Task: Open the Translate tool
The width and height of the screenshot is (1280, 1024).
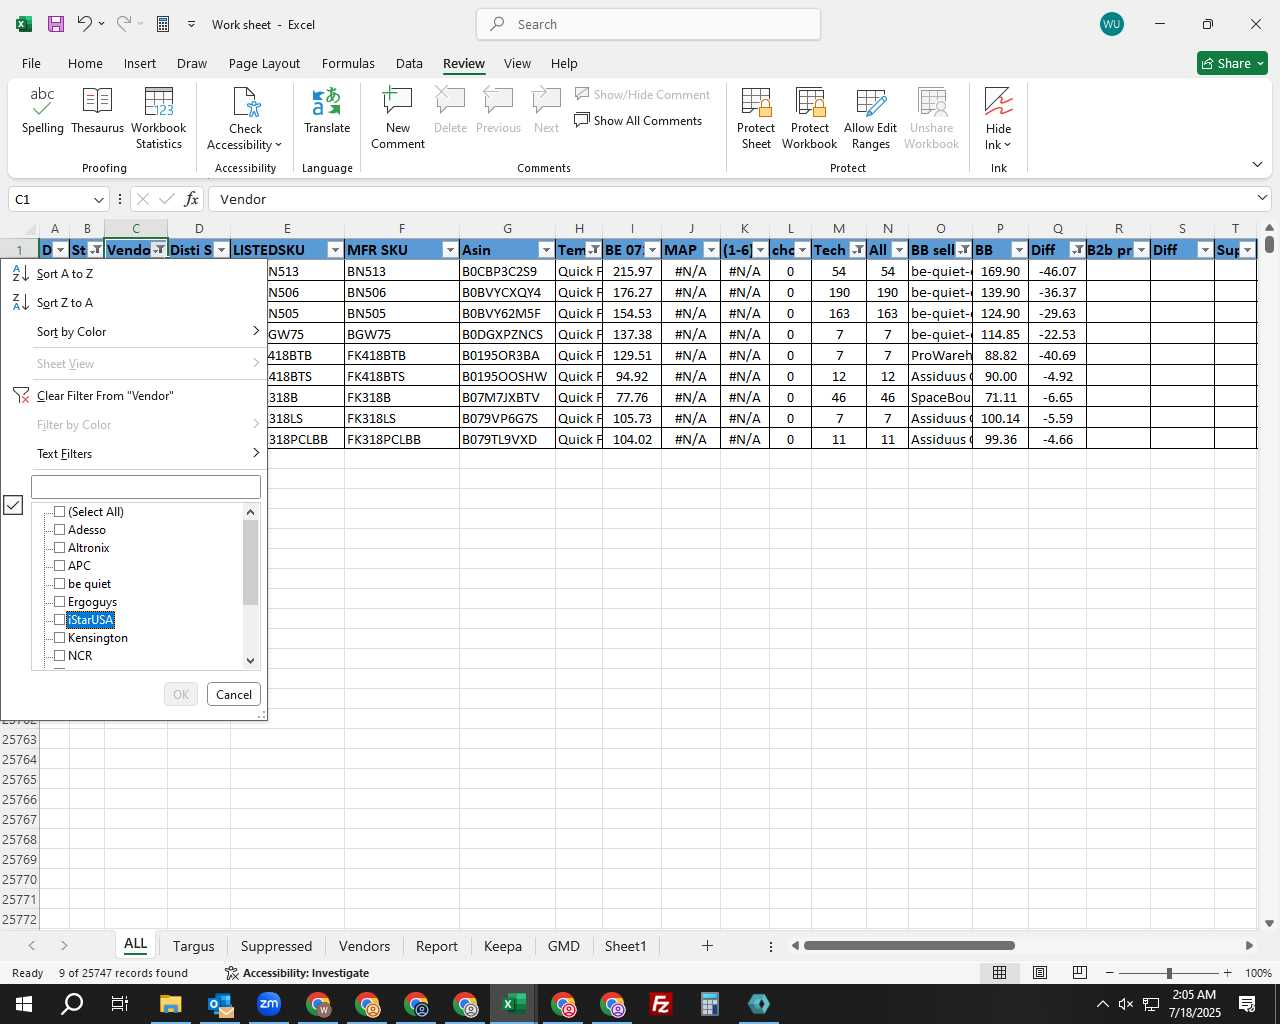Action: click(x=327, y=110)
